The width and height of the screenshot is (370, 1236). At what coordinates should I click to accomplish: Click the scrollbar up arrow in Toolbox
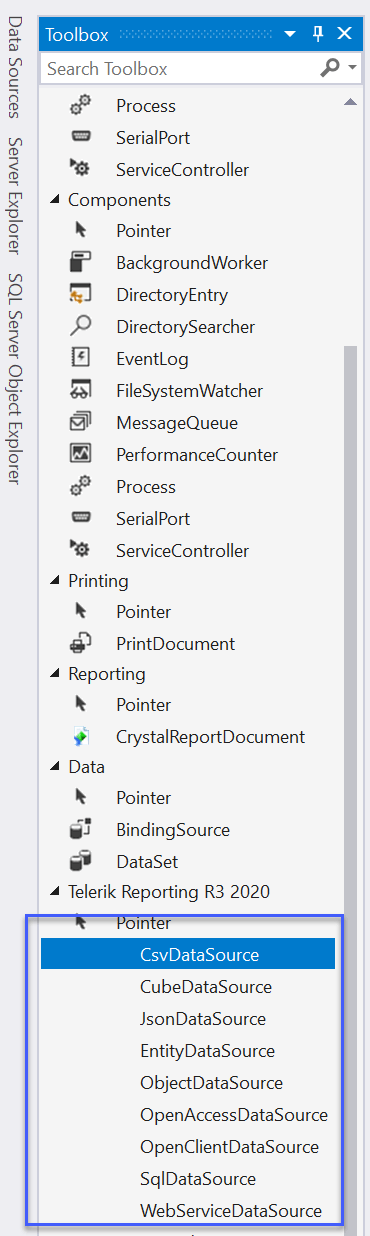350,102
